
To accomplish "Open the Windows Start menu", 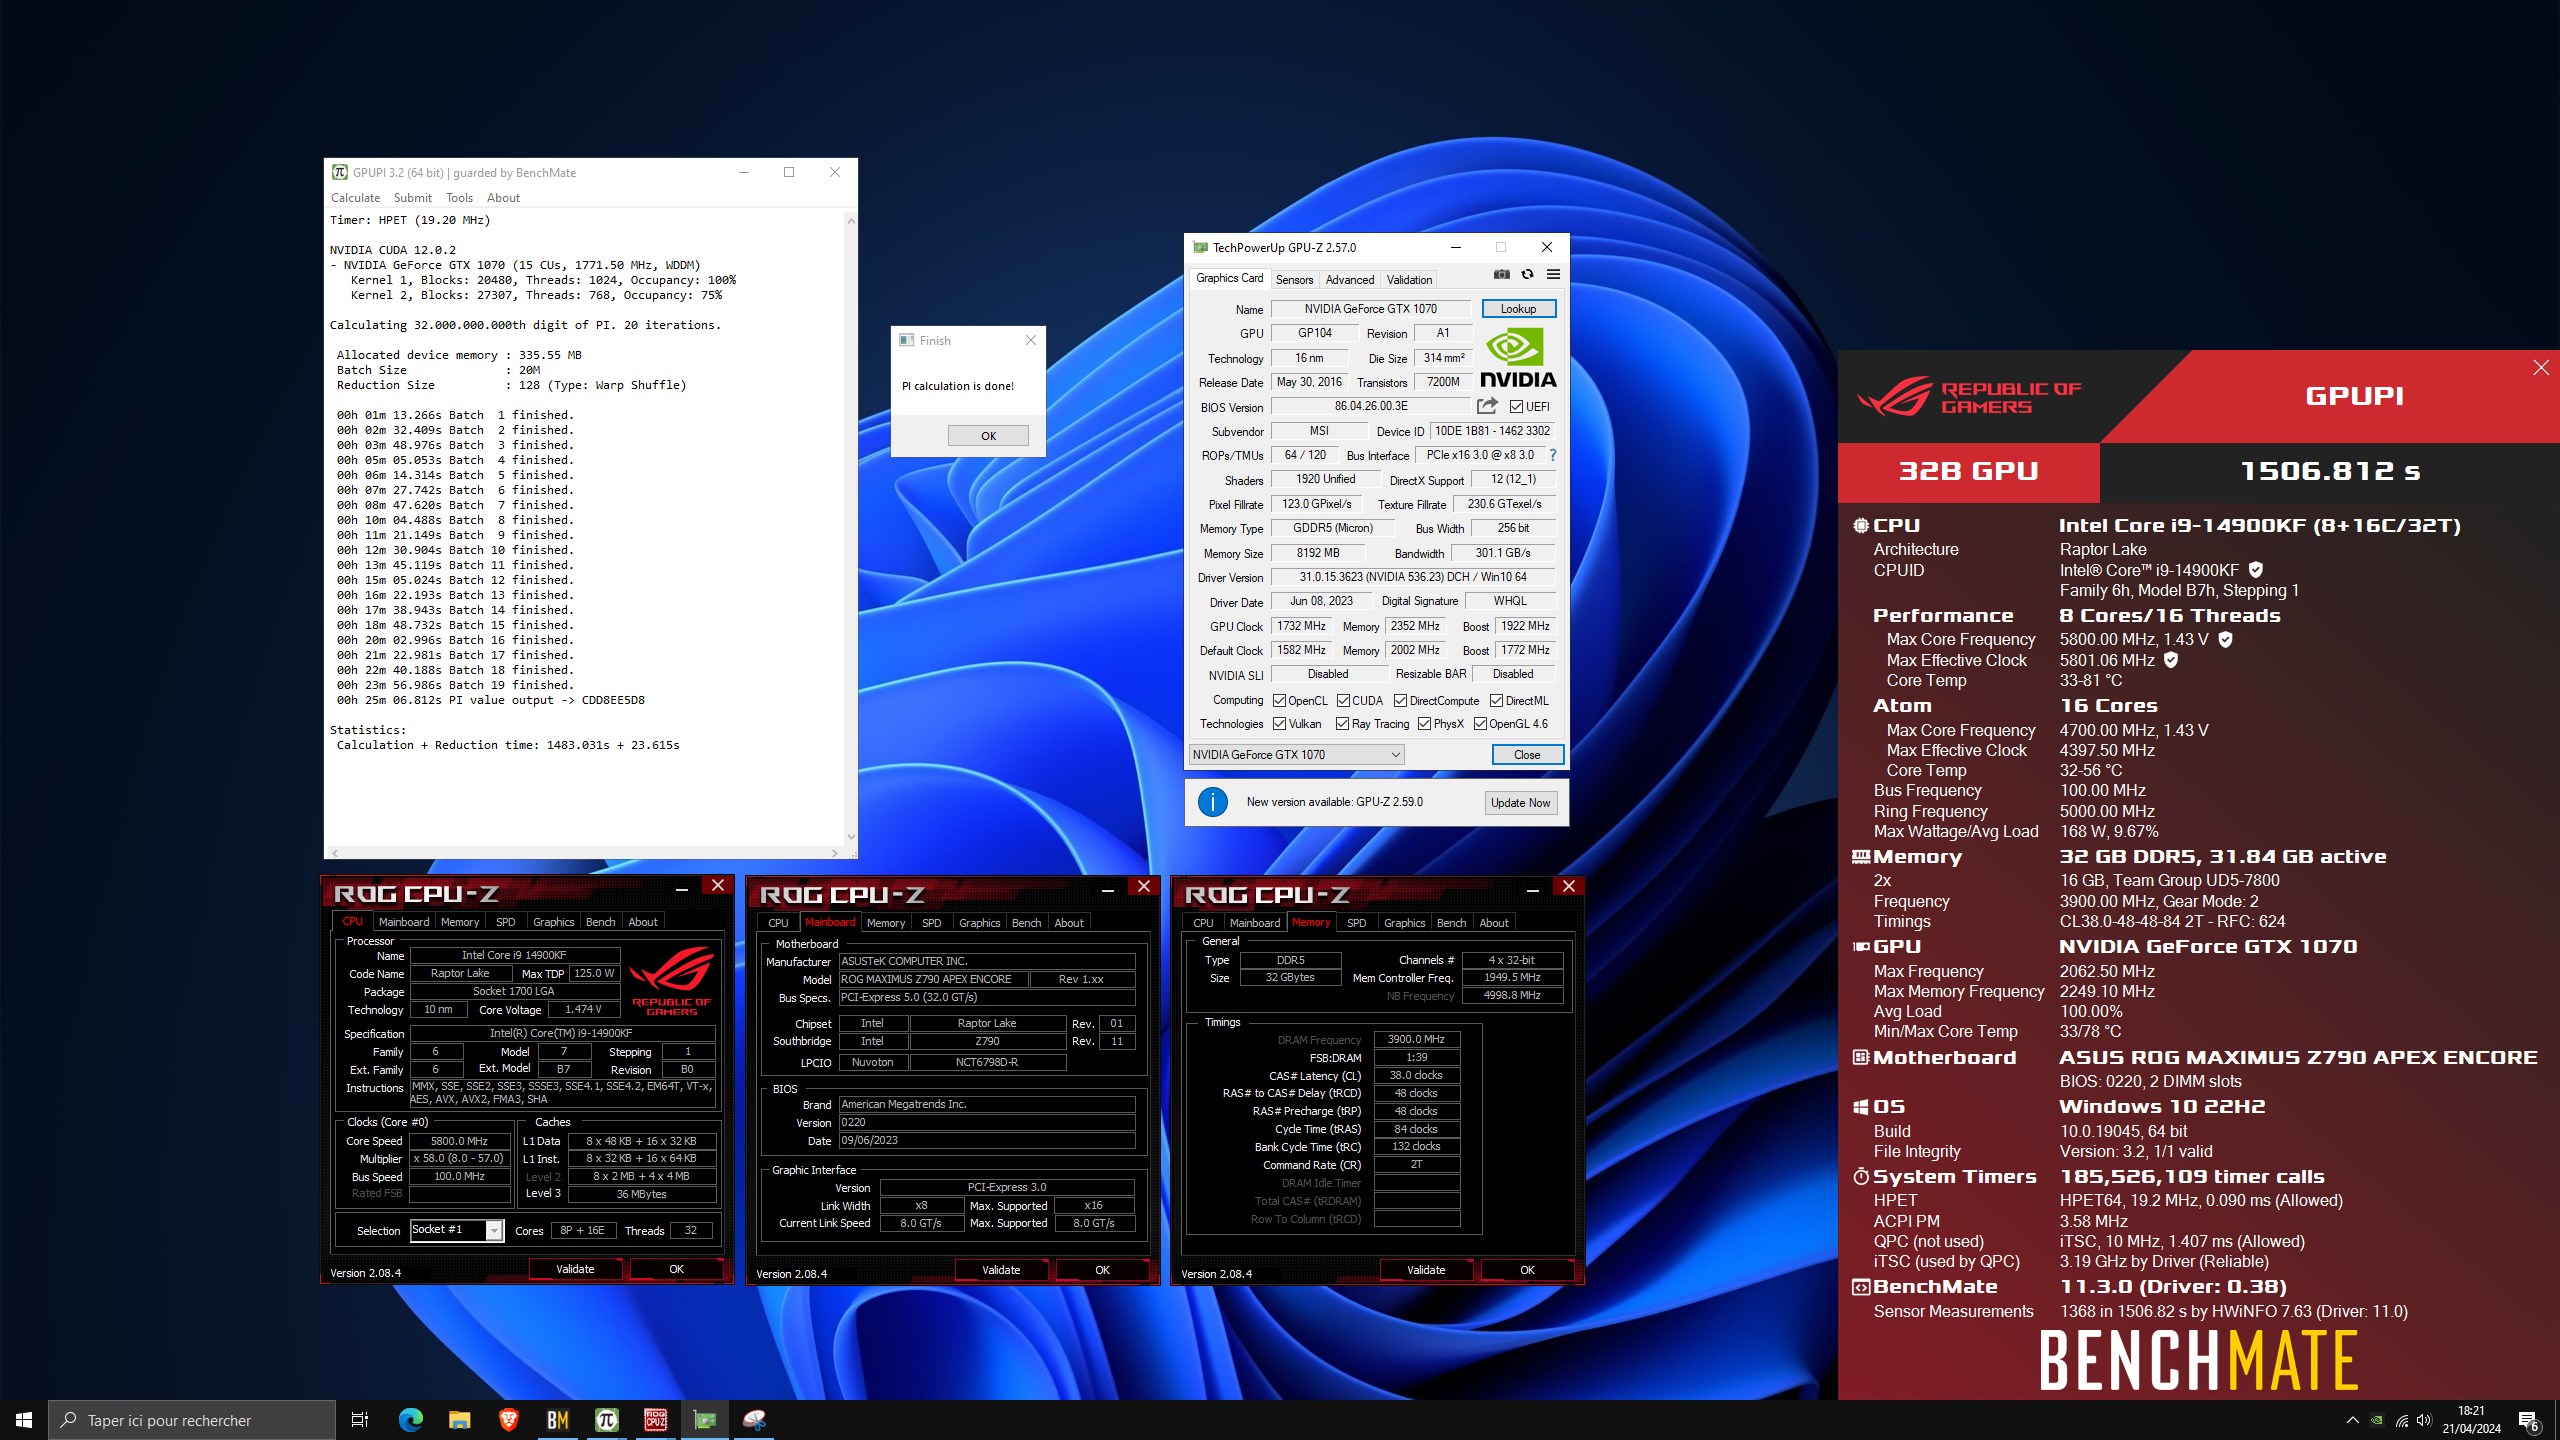I will point(24,1420).
